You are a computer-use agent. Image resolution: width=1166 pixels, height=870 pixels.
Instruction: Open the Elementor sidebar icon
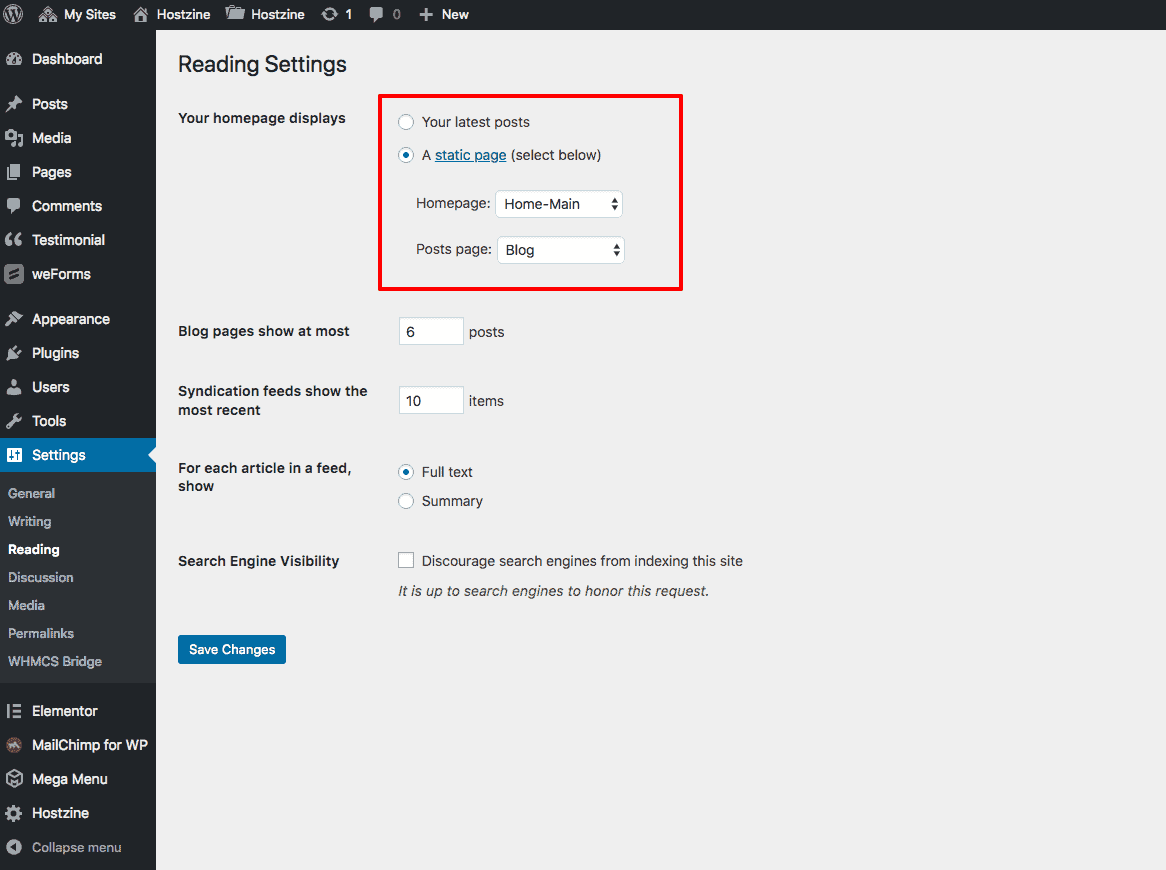[x=14, y=711]
